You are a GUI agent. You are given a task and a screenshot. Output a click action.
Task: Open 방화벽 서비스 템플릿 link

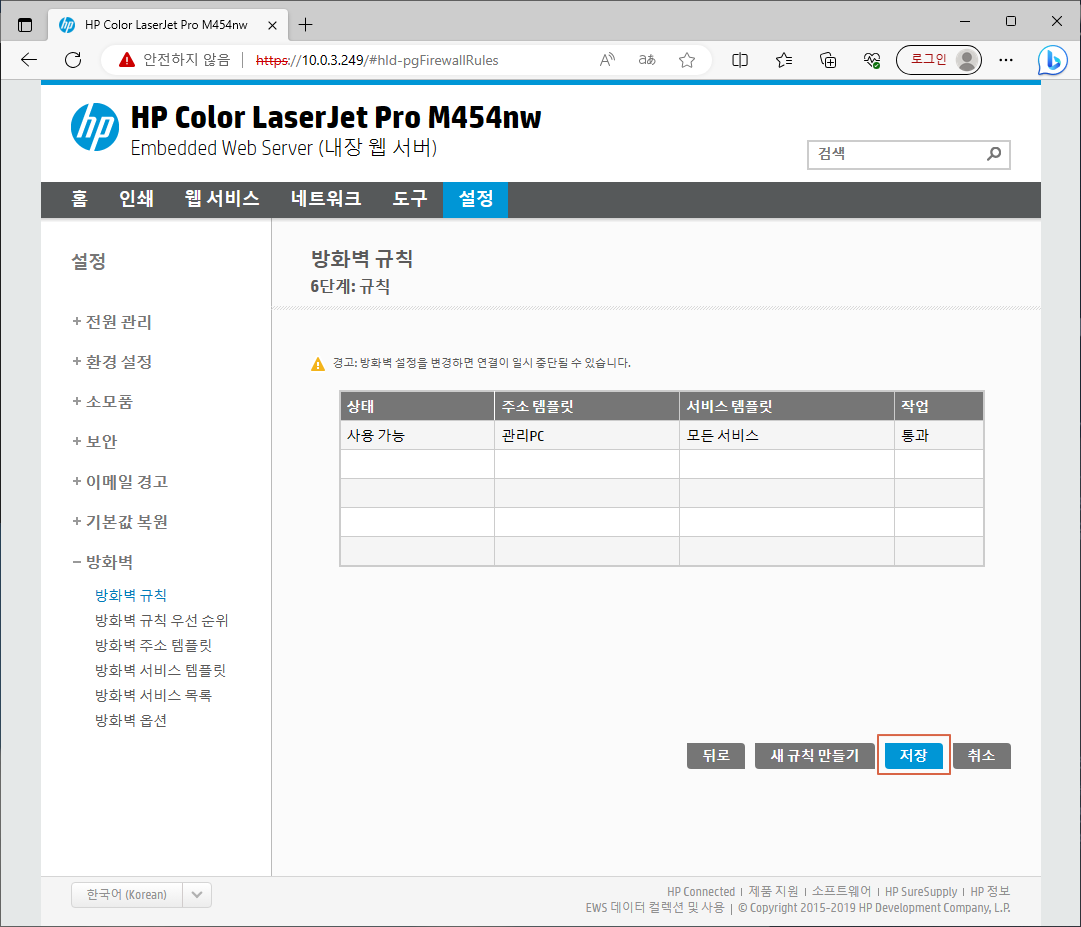coord(160,670)
